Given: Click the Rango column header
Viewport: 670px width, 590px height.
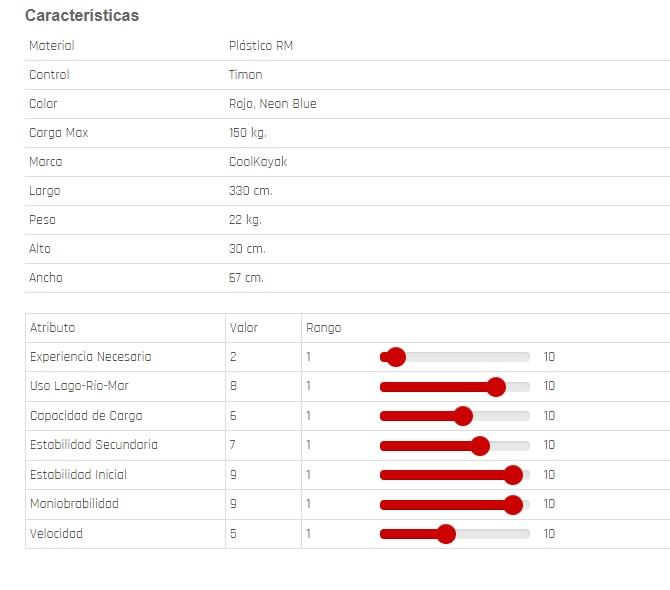Looking at the screenshot, I should (323, 328).
